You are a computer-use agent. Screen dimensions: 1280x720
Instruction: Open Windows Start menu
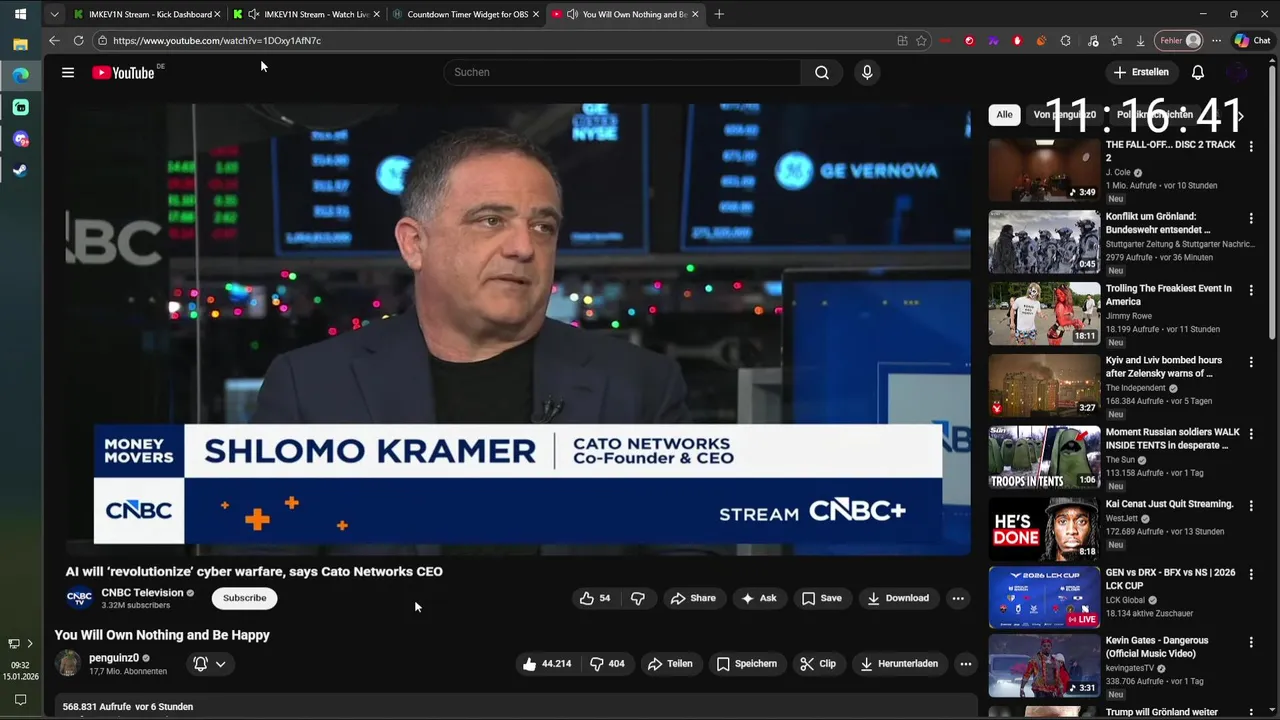20,14
